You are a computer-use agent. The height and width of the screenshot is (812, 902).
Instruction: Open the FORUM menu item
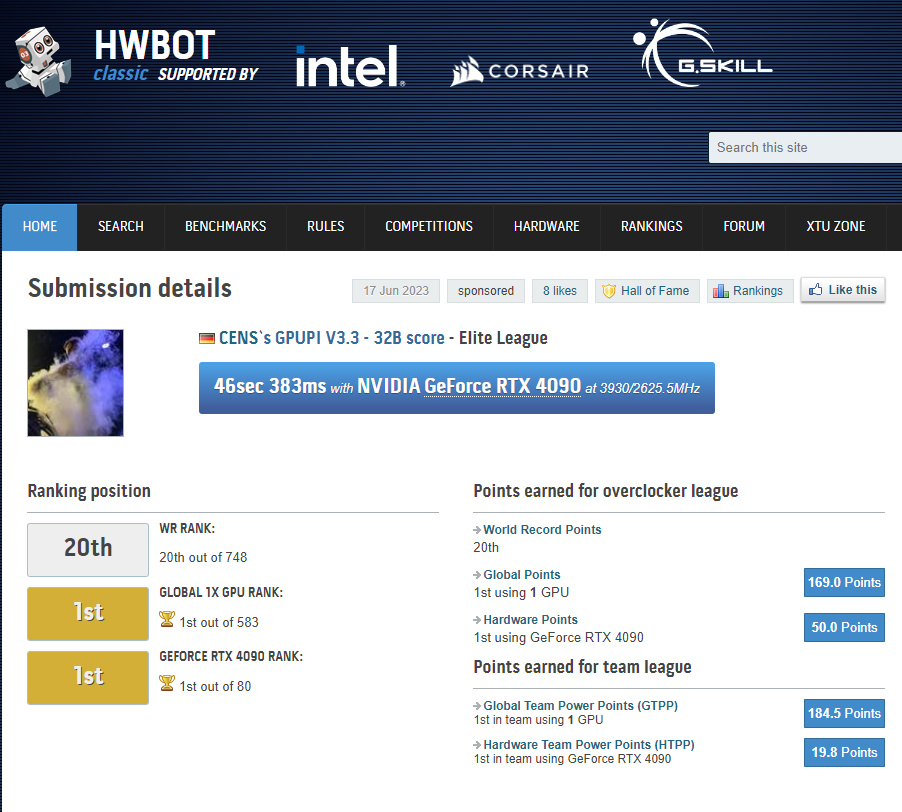coord(744,227)
